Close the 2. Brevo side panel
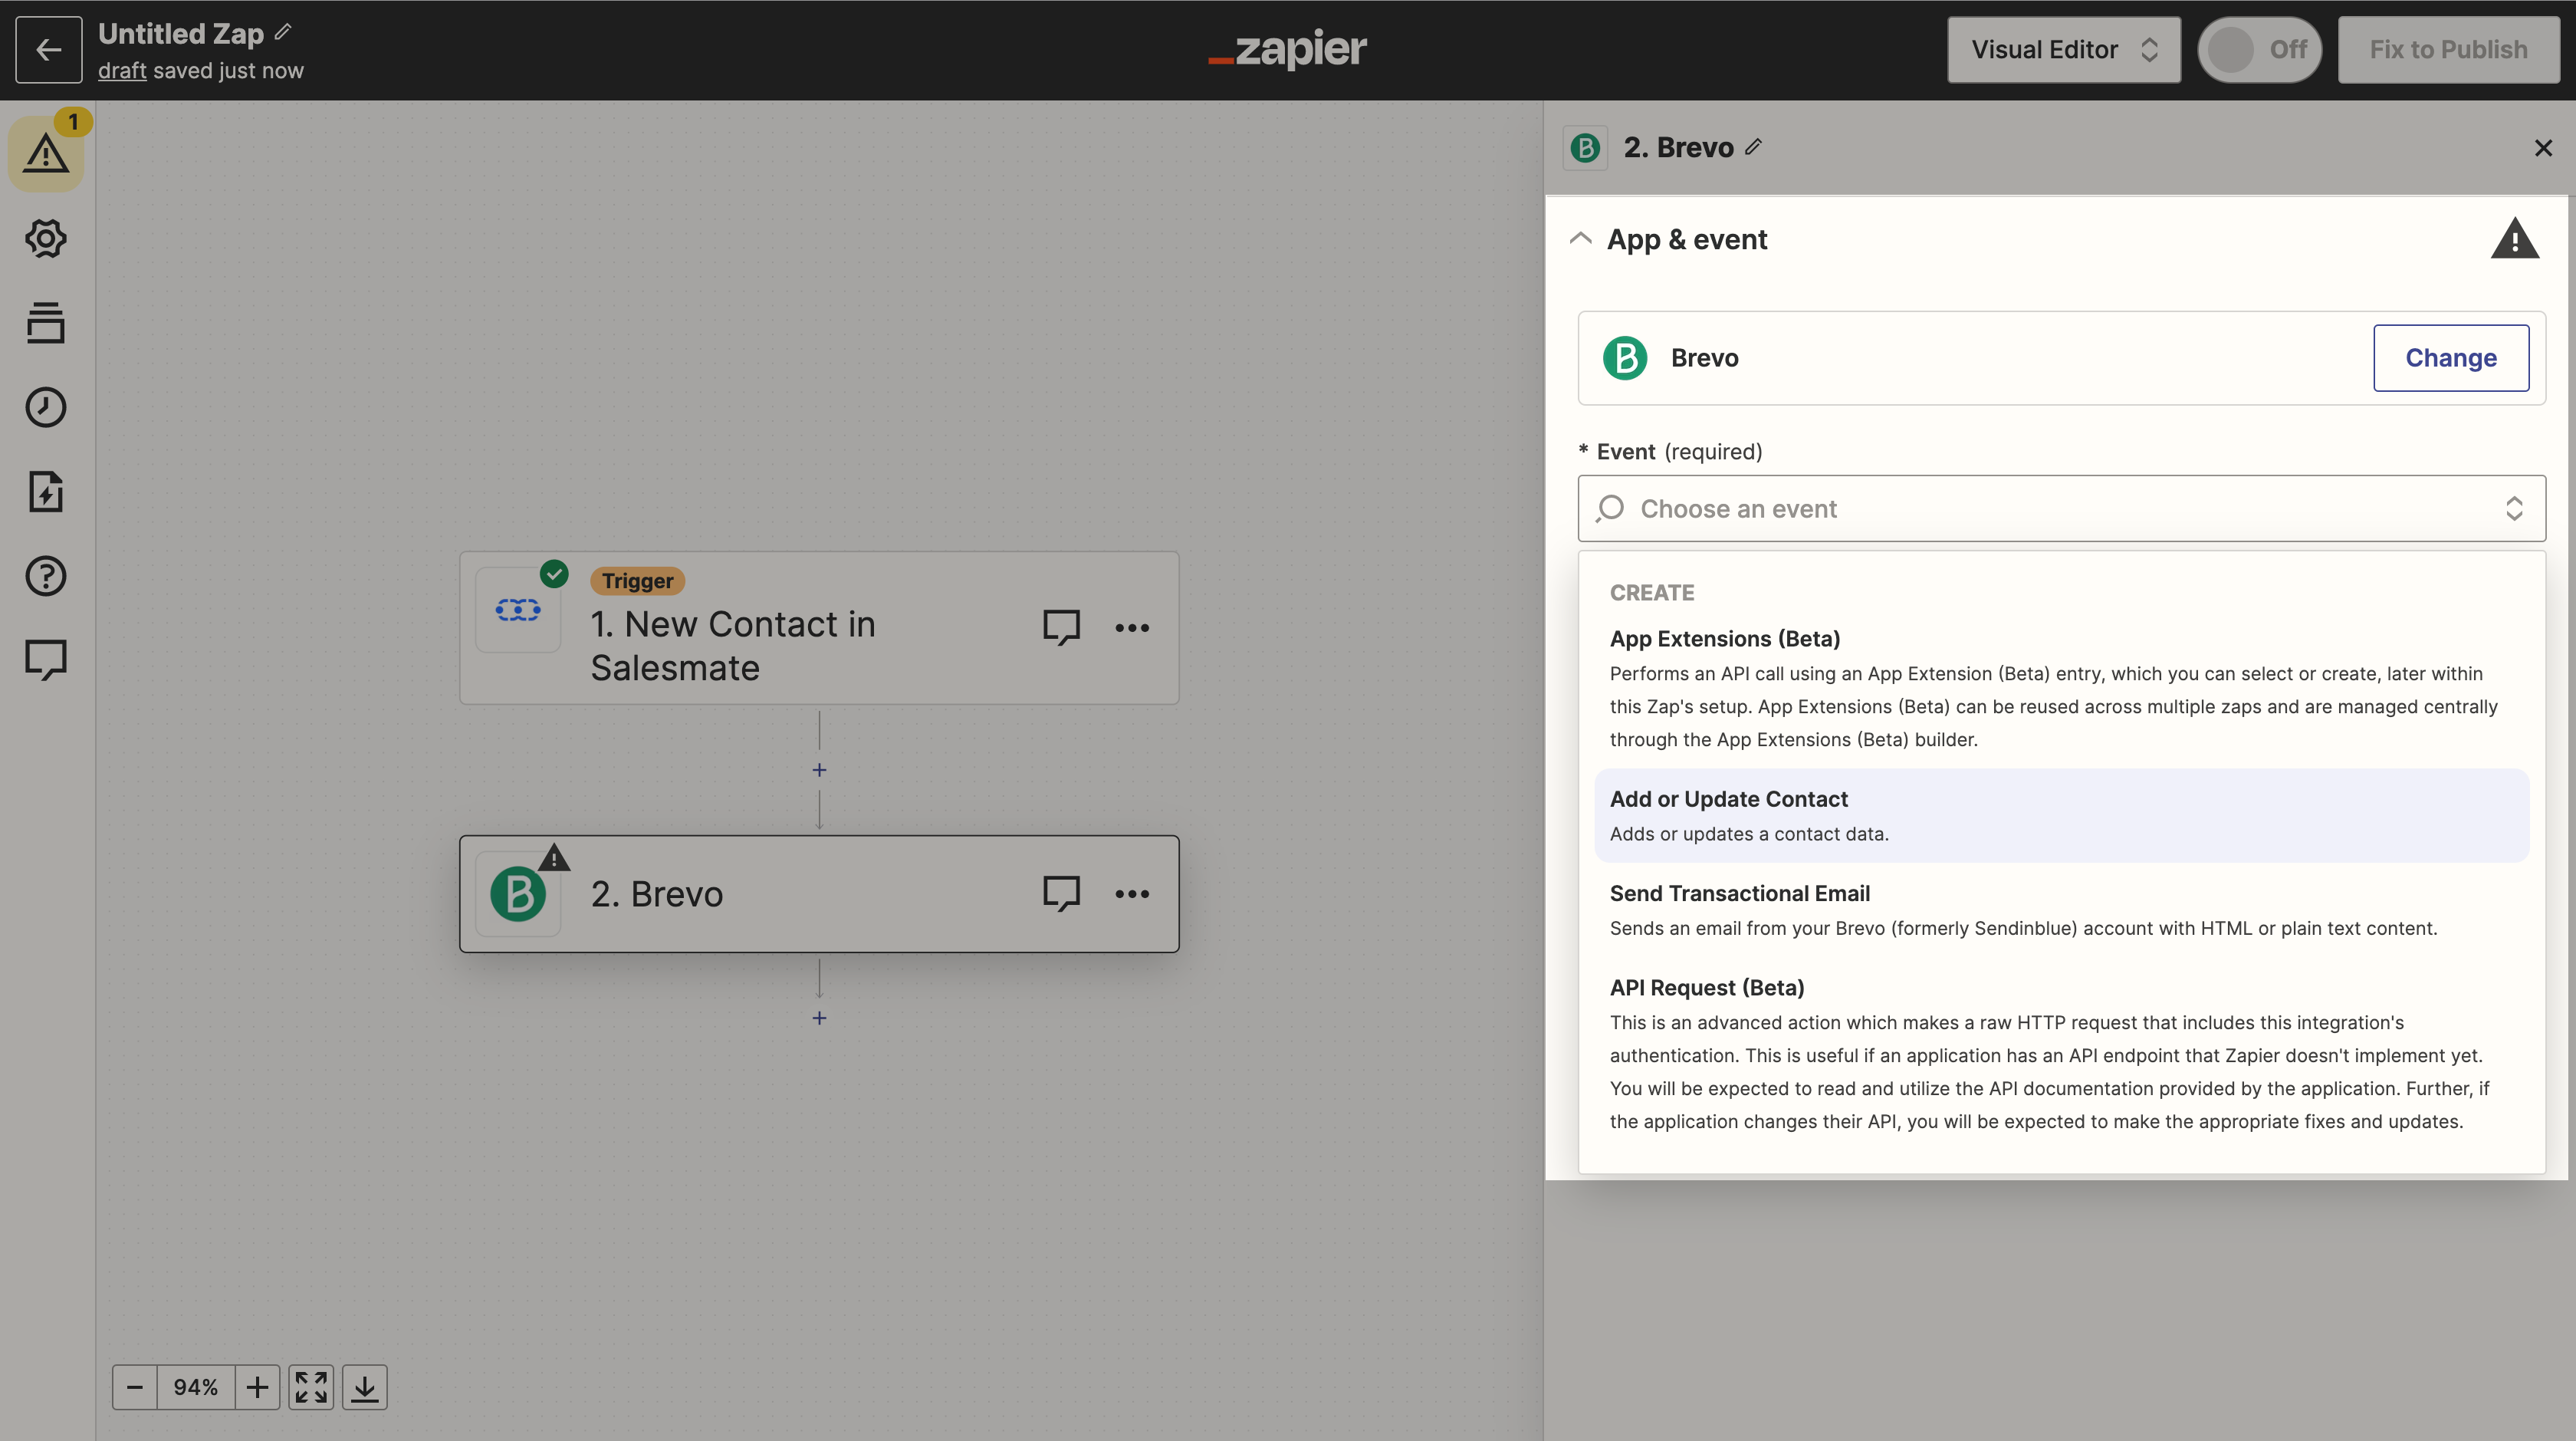The image size is (2576, 1441). point(2543,148)
